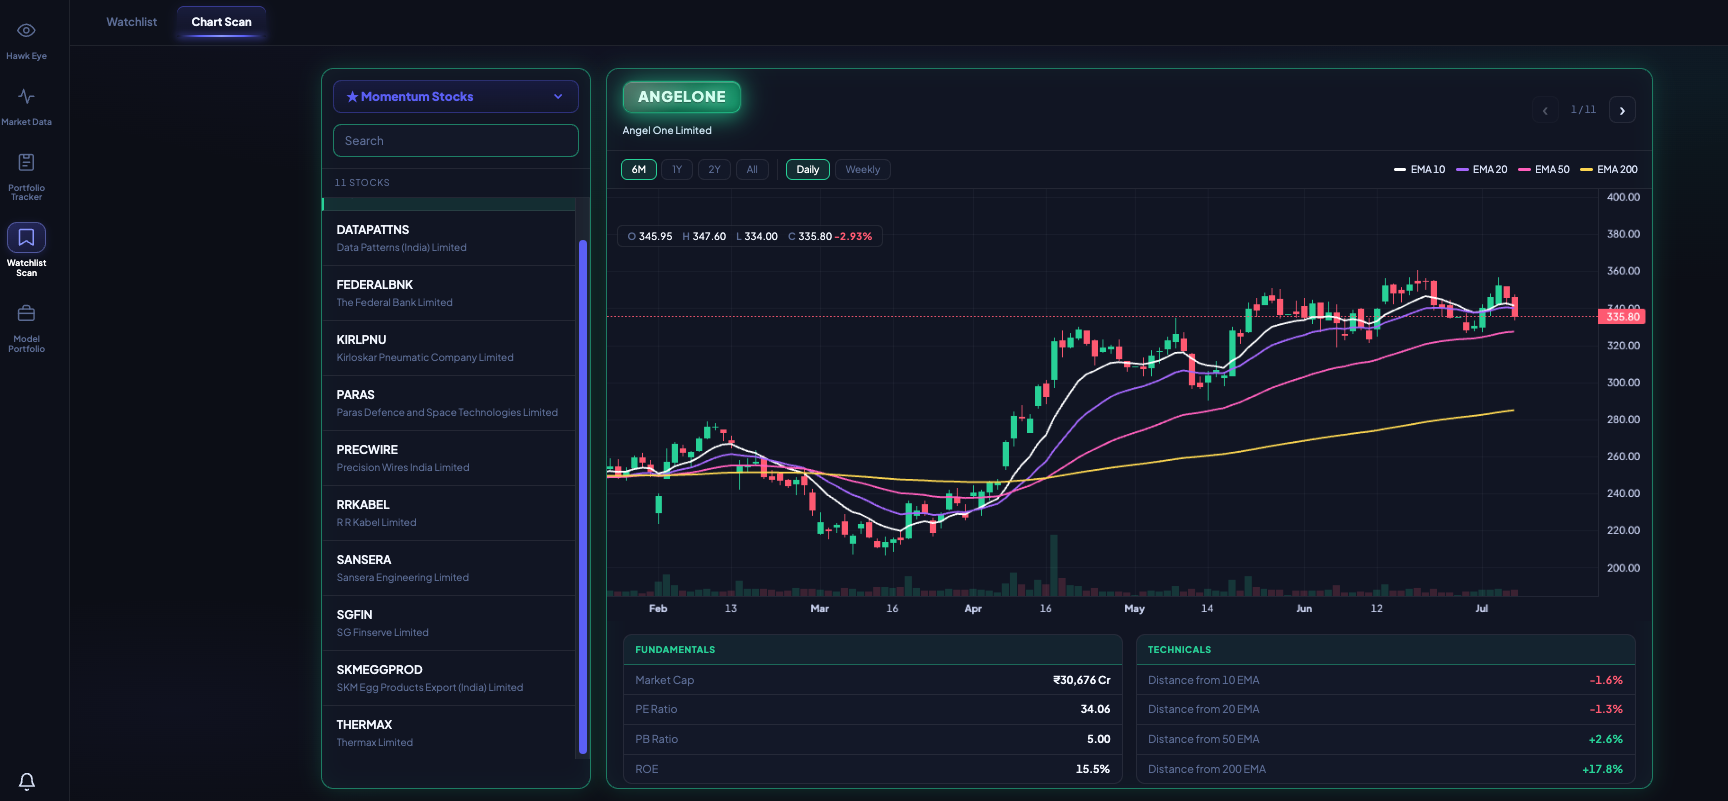Select the 2Y timeframe option
Image resolution: width=1728 pixels, height=801 pixels.
(714, 170)
